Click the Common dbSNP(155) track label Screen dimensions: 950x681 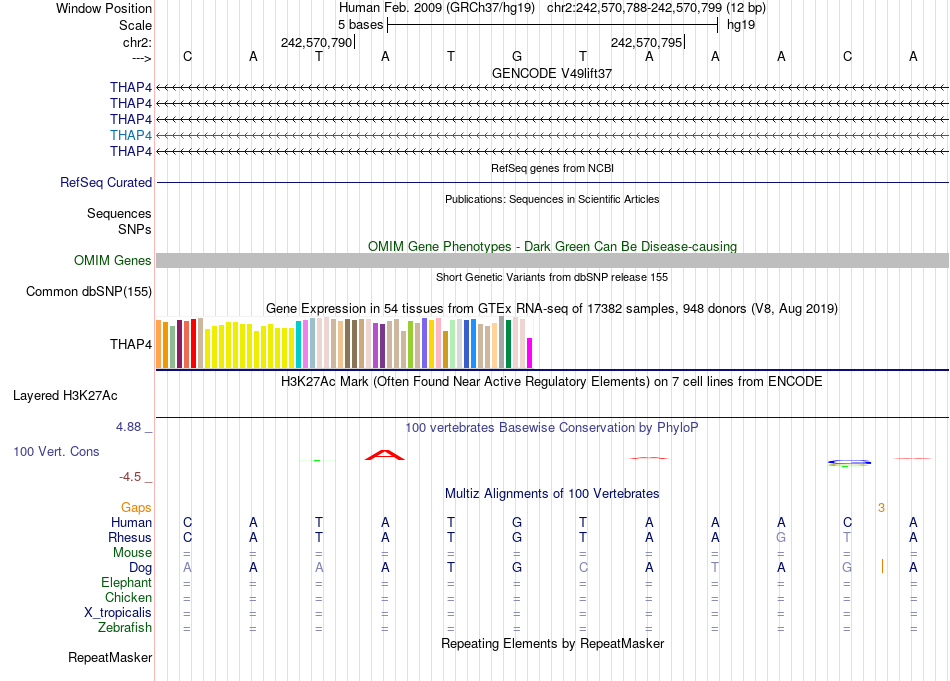(89, 291)
